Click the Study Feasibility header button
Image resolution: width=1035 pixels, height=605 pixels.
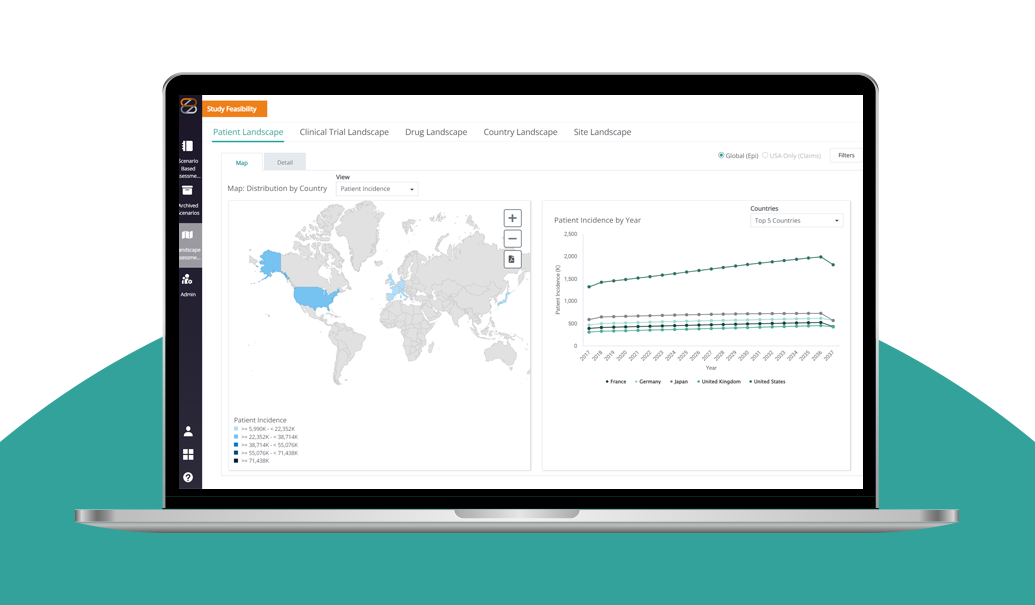(x=234, y=109)
